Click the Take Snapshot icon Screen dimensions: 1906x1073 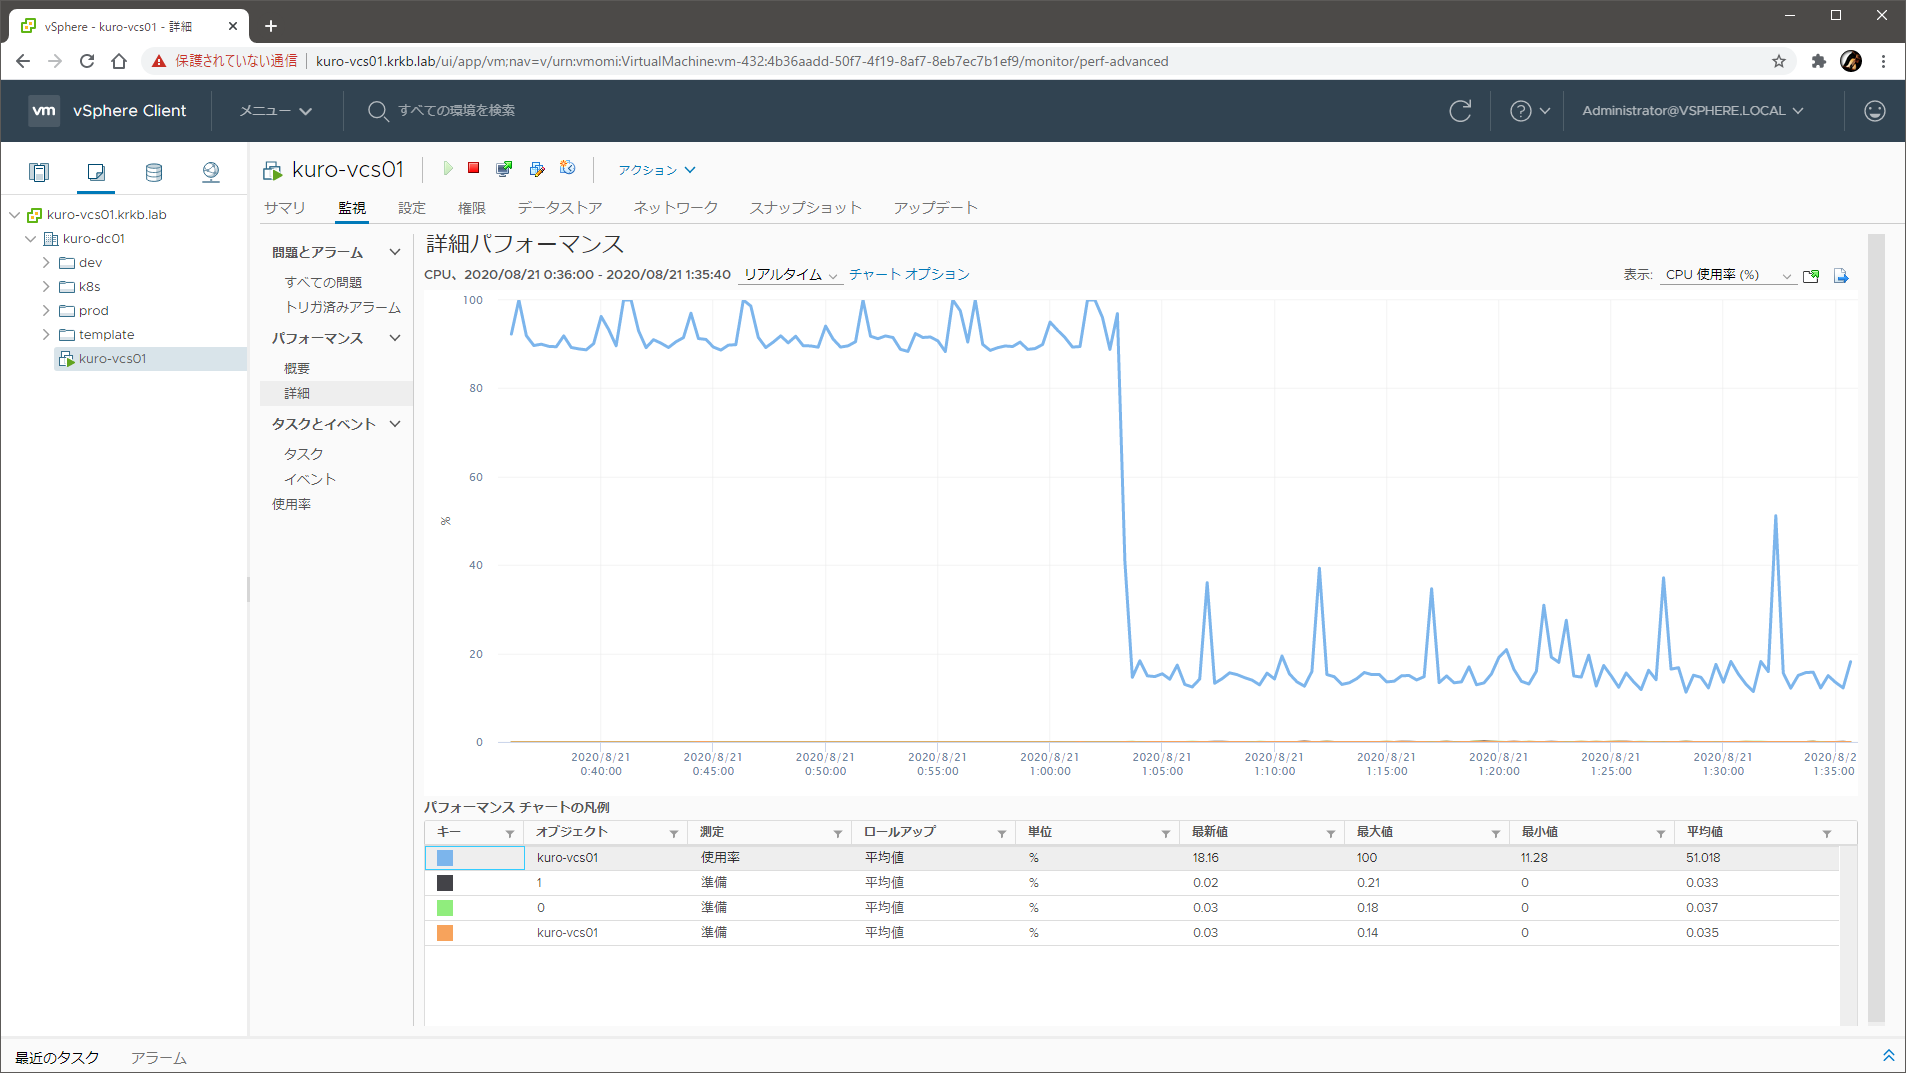click(x=567, y=169)
